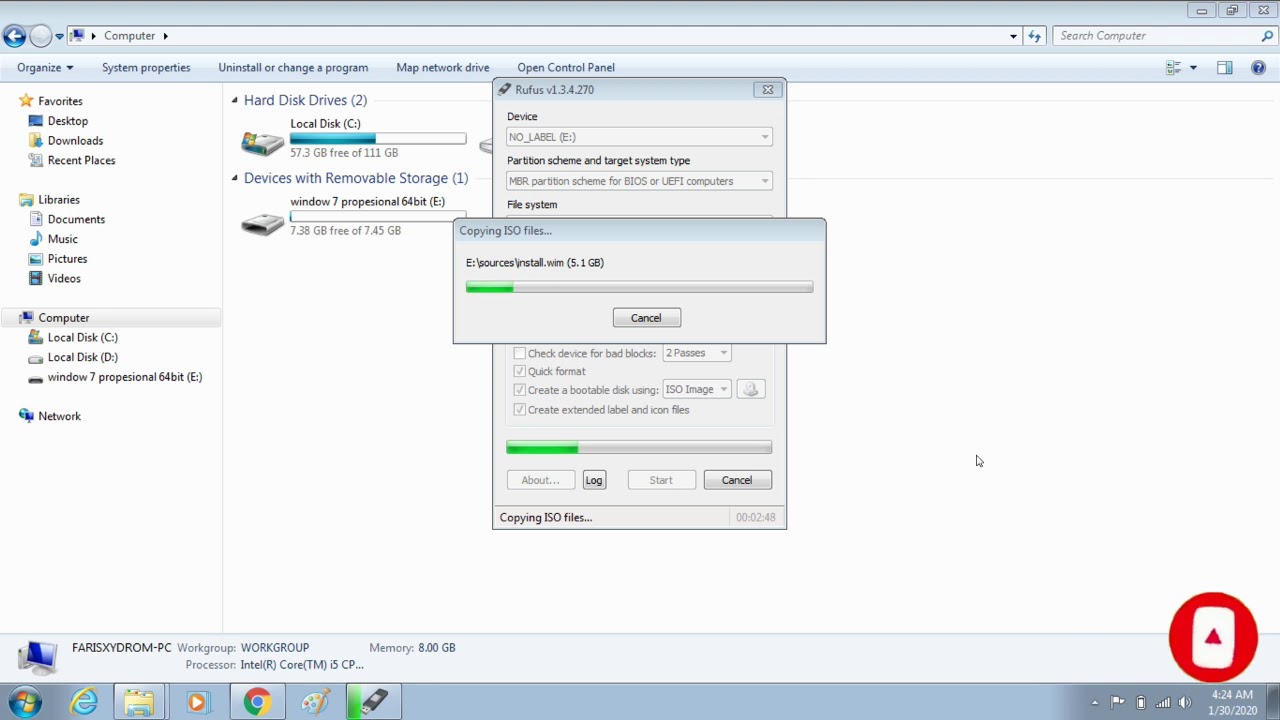Open Paint from the taskbar
This screenshot has height=720, width=1280.
[x=316, y=702]
